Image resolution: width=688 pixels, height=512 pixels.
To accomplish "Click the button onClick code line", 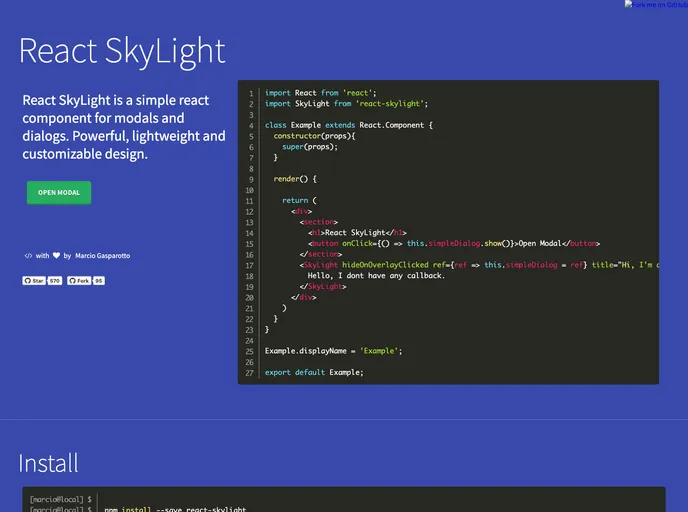I will (x=454, y=243).
